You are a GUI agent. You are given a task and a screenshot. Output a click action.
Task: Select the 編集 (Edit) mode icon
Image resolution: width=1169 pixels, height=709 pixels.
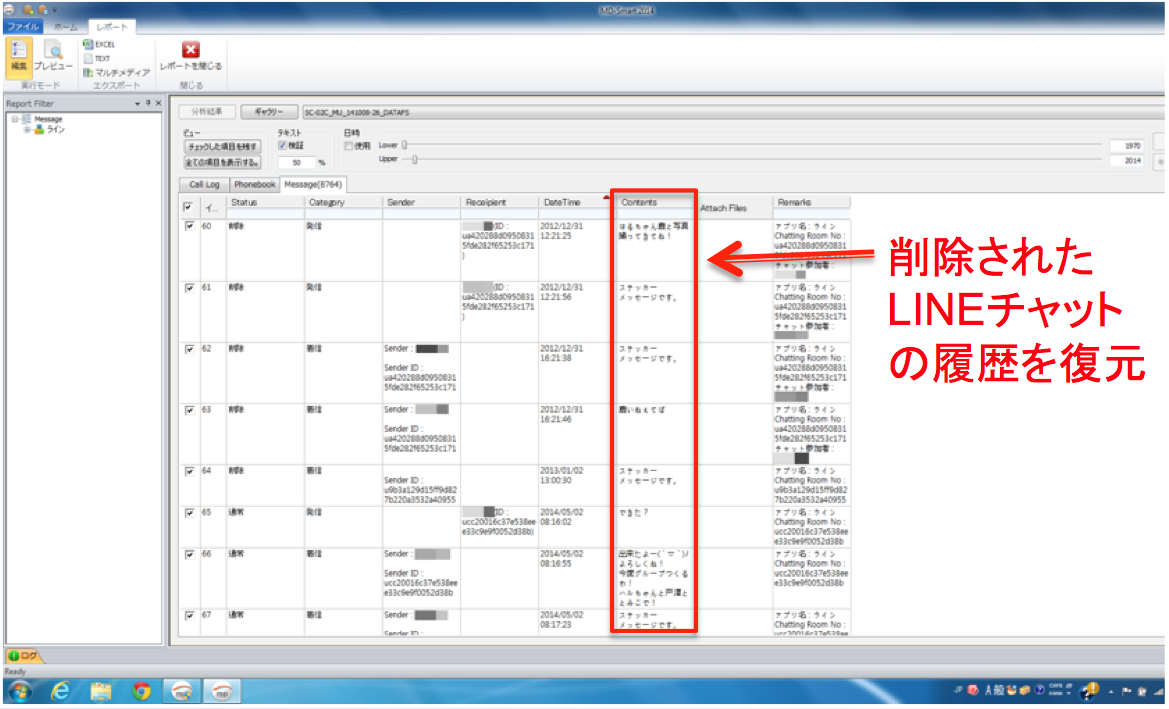[x=18, y=56]
